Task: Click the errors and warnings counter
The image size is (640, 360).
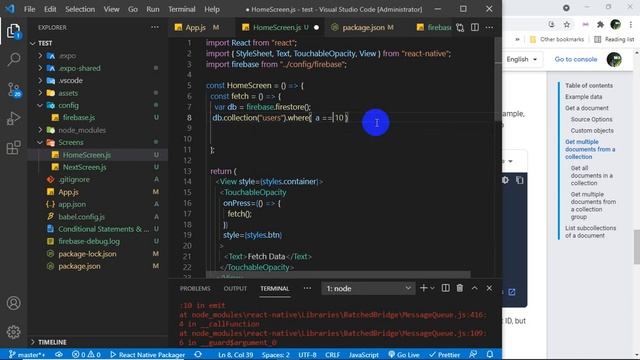Action: tap(86, 355)
